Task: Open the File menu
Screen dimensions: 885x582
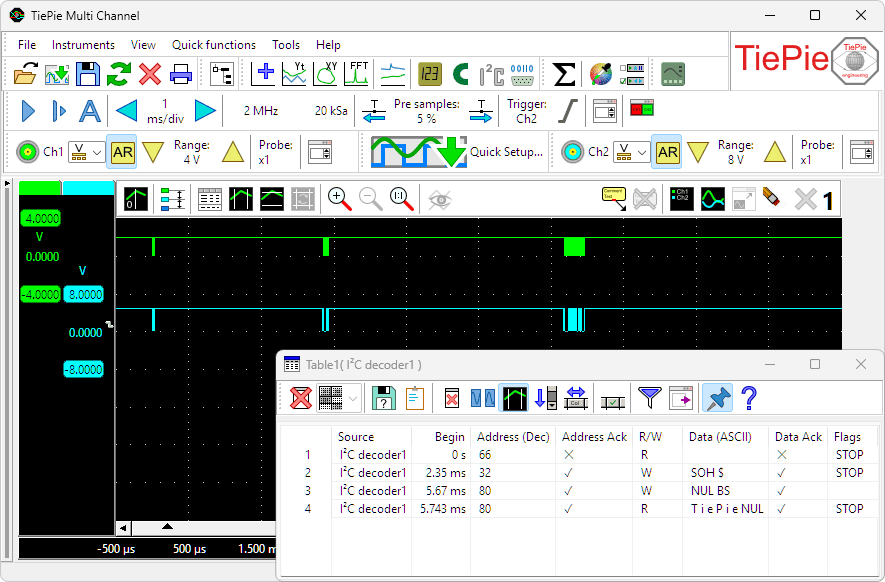Action: [x=27, y=45]
